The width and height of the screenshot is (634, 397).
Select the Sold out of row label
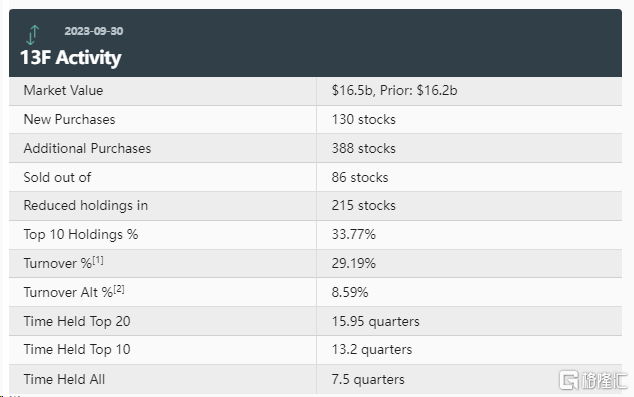57,177
